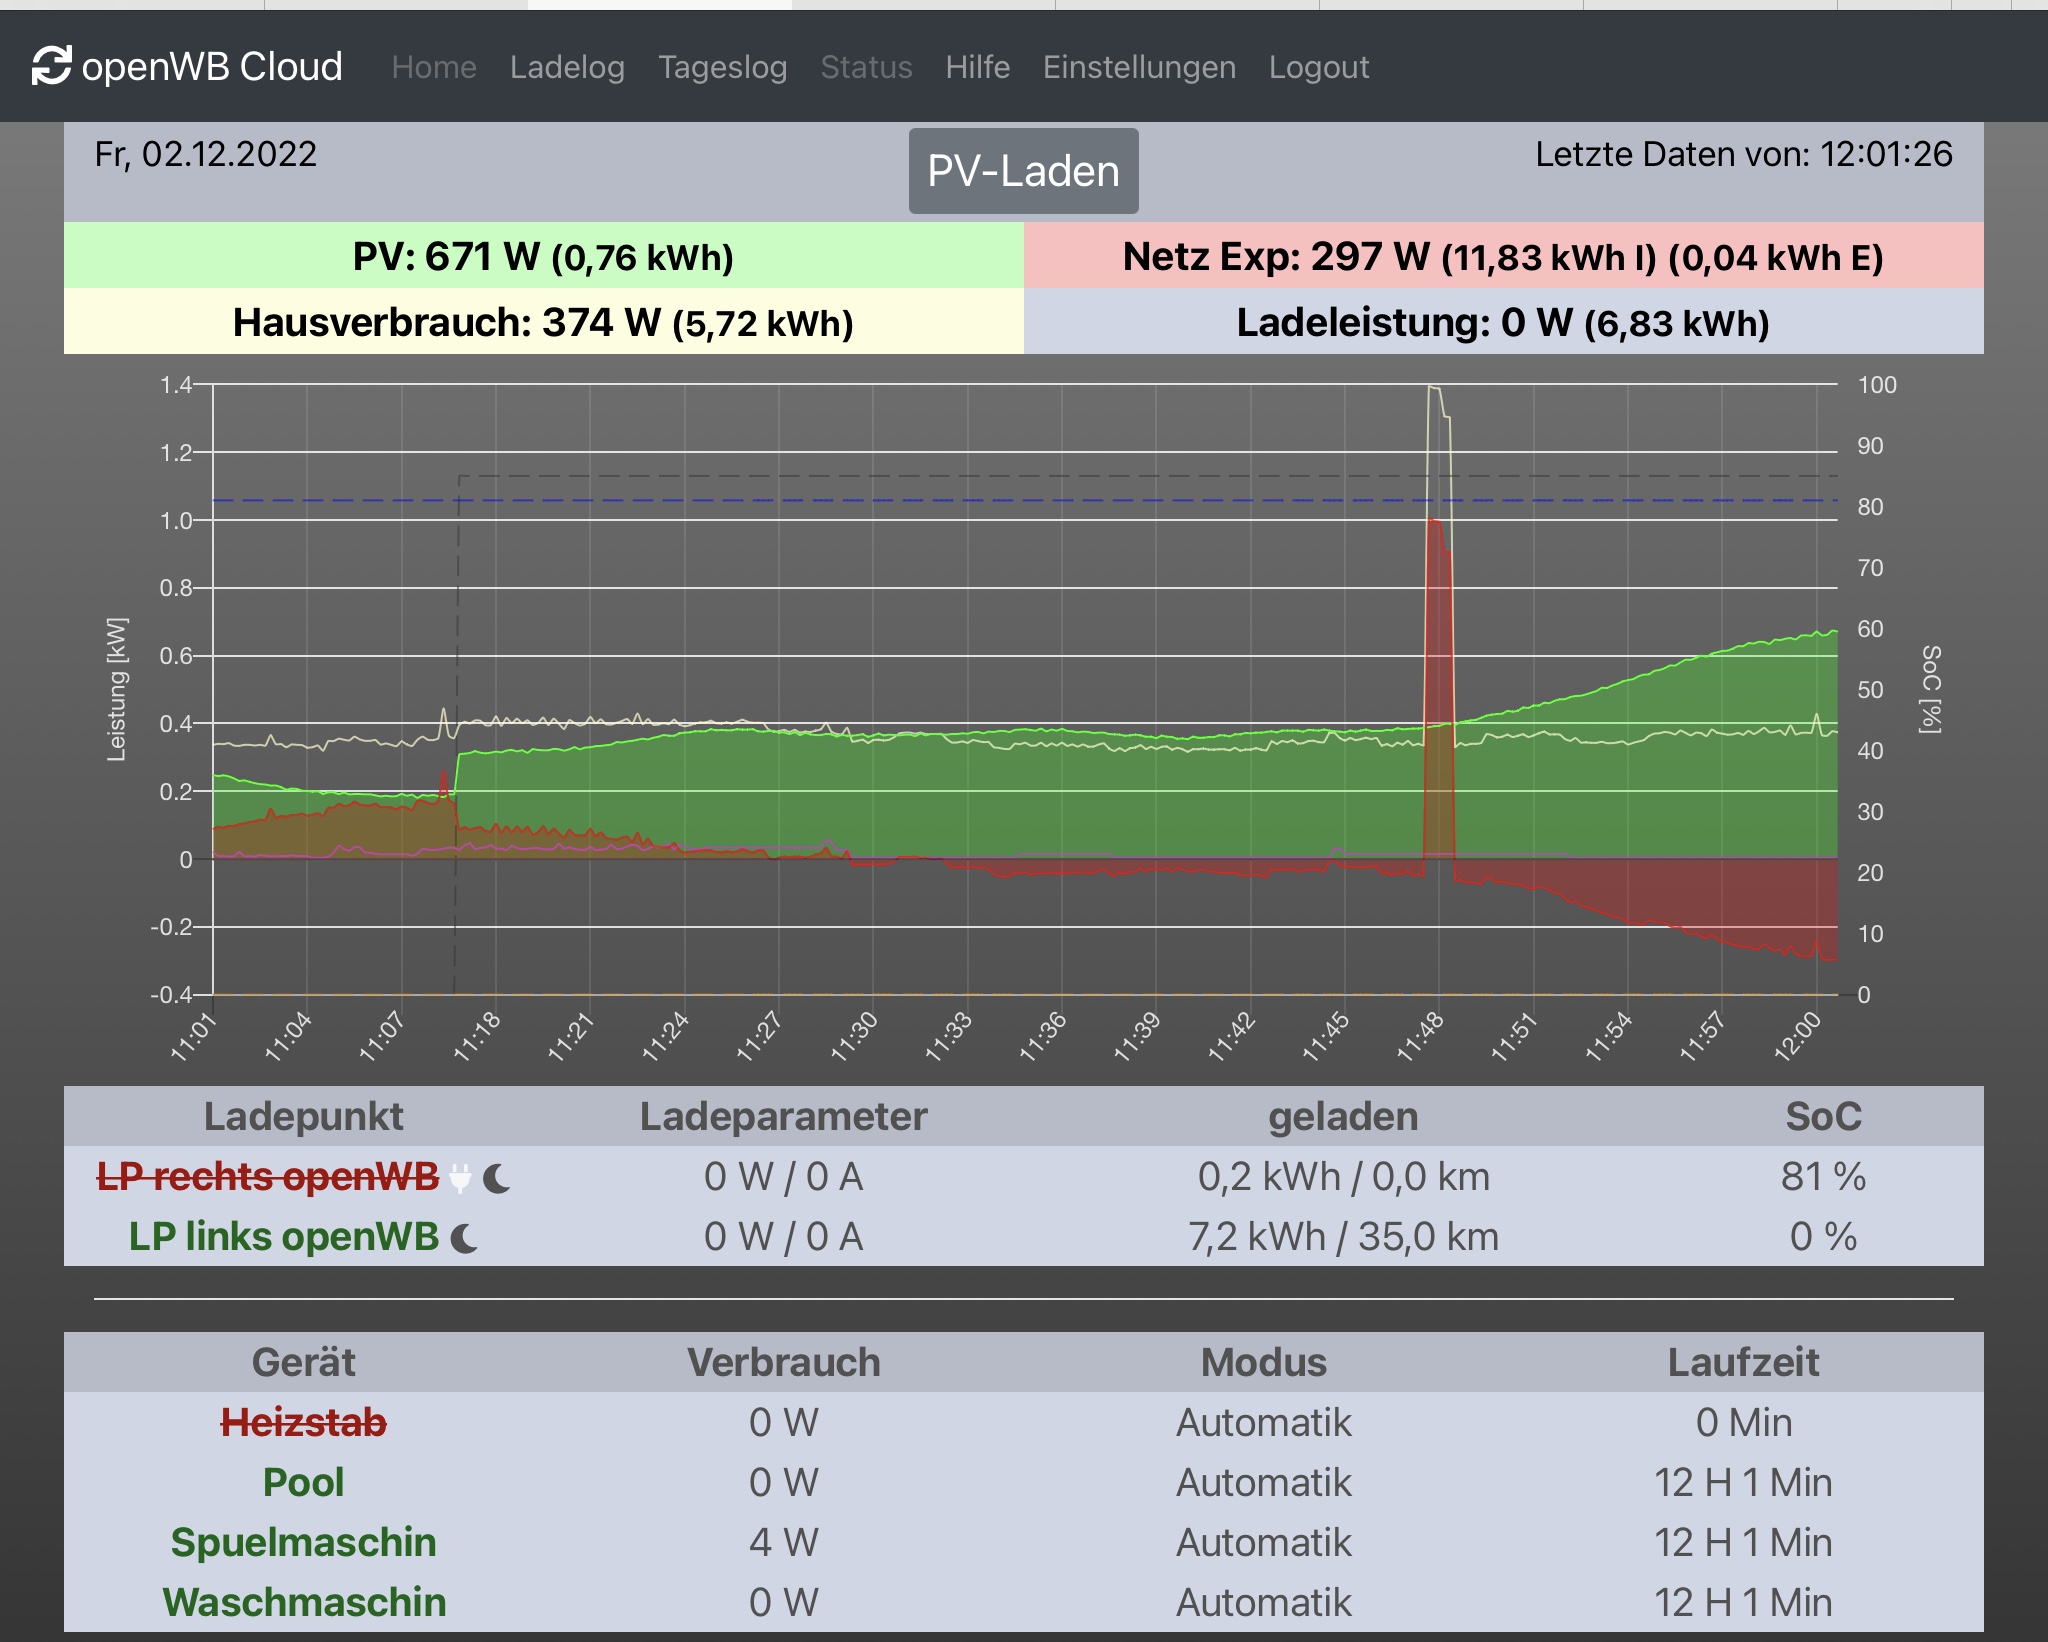This screenshot has height=1642, width=2048.
Task: Change the Automatik mode of Waschmaschin
Action: click(1263, 1602)
